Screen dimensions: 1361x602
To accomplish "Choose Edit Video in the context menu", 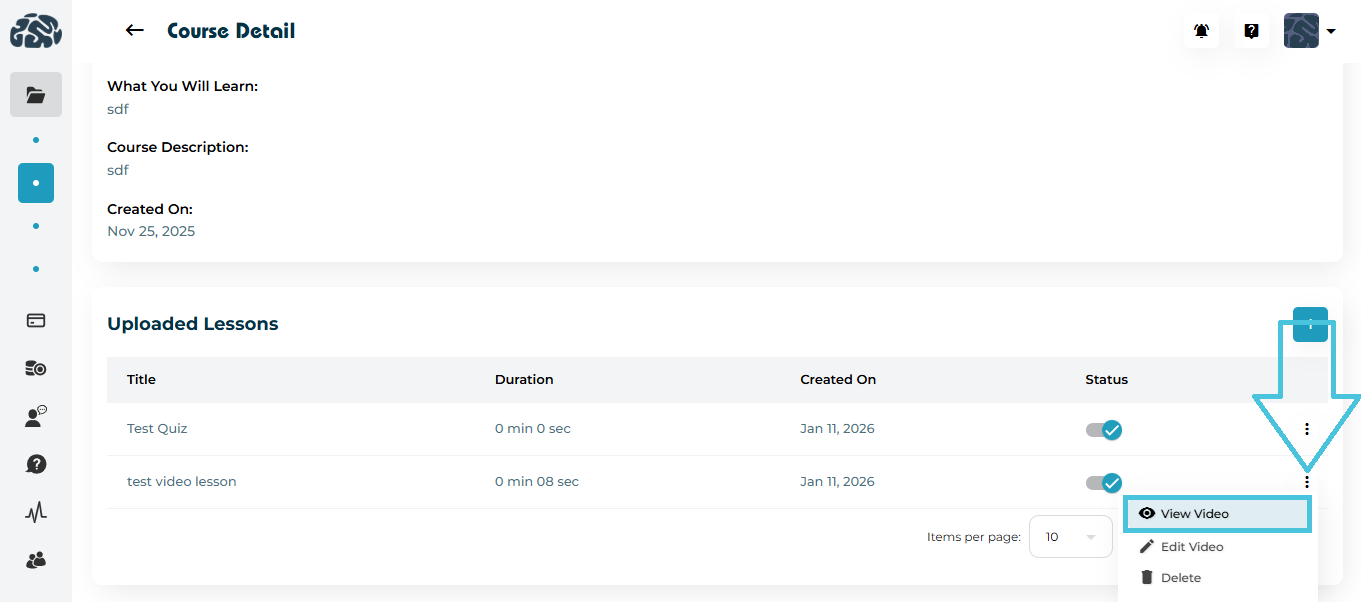I will tap(1191, 547).
